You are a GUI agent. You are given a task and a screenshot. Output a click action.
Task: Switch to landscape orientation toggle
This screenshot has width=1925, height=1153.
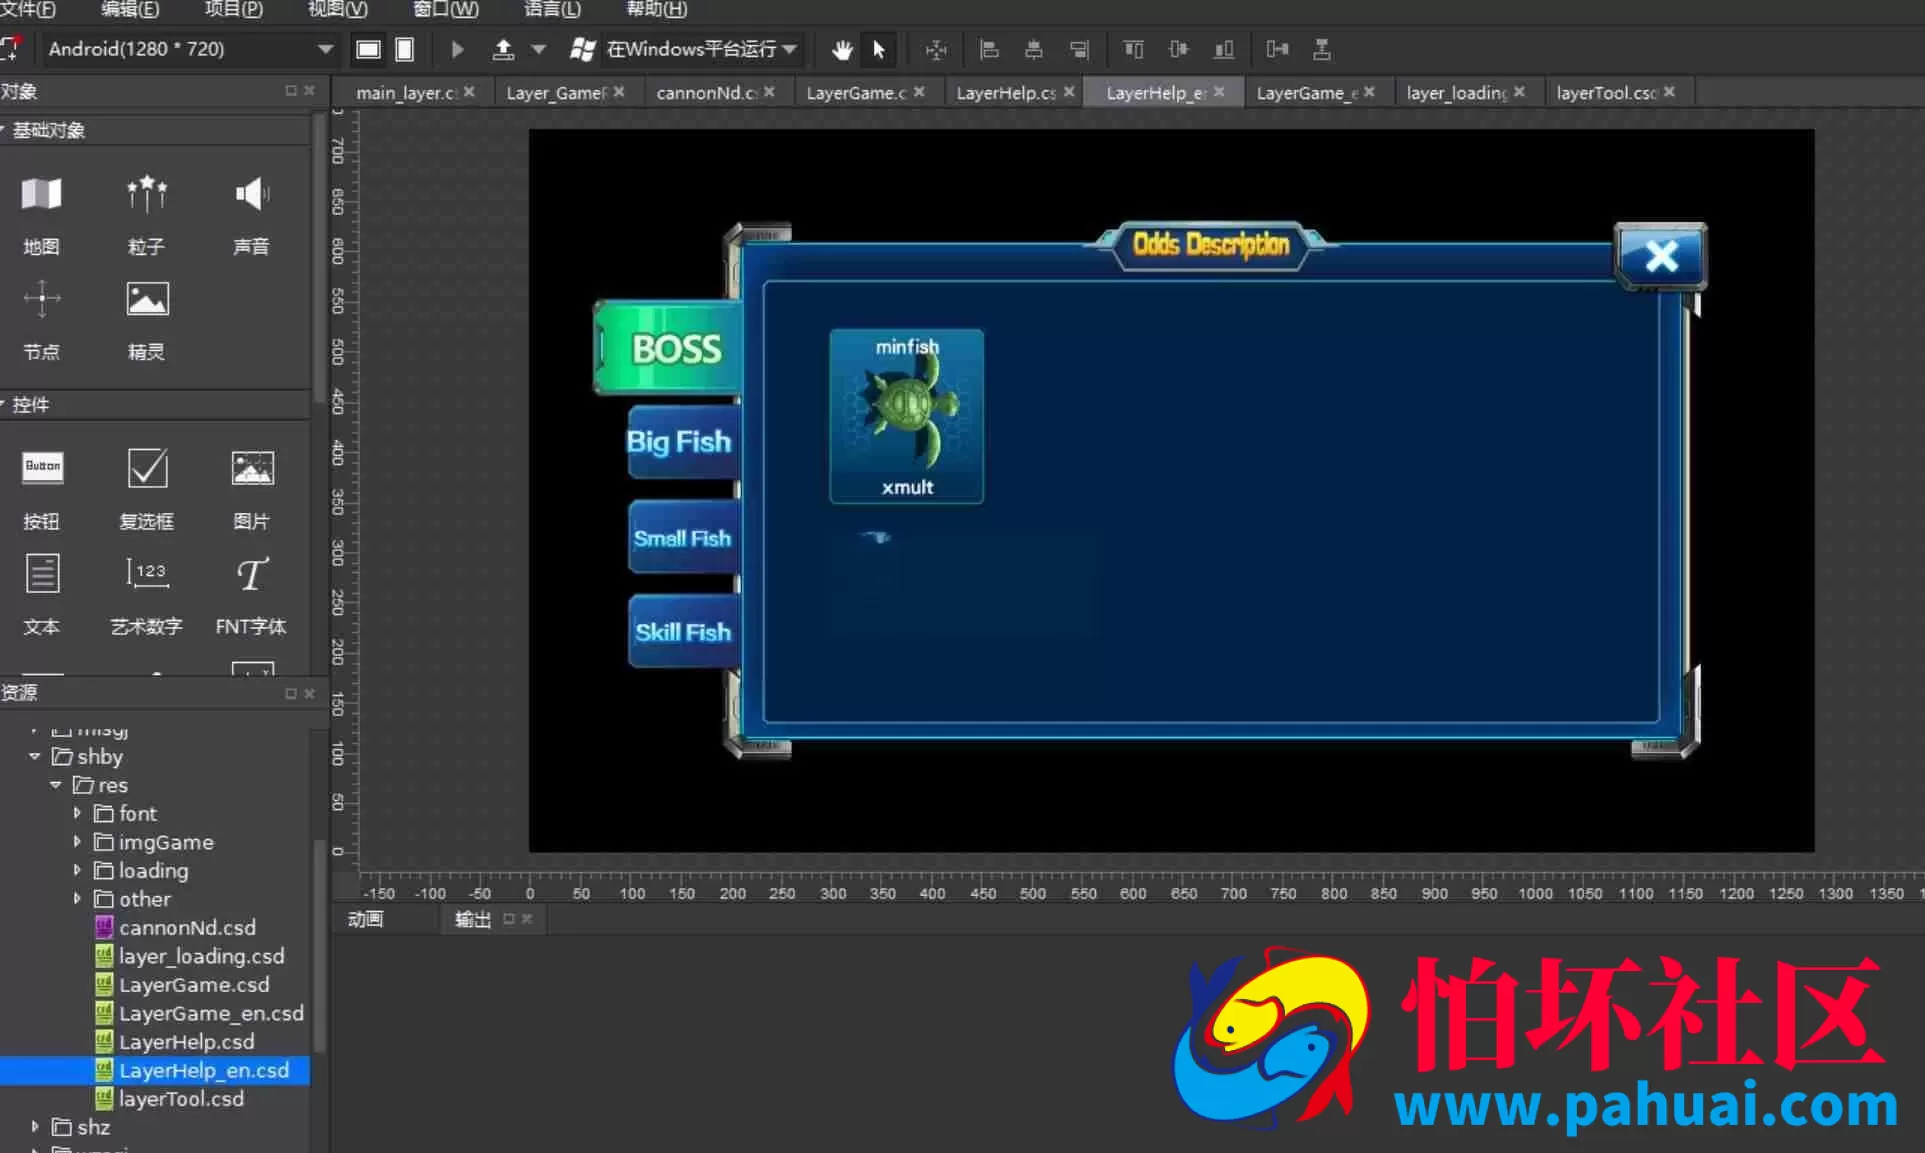point(368,49)
